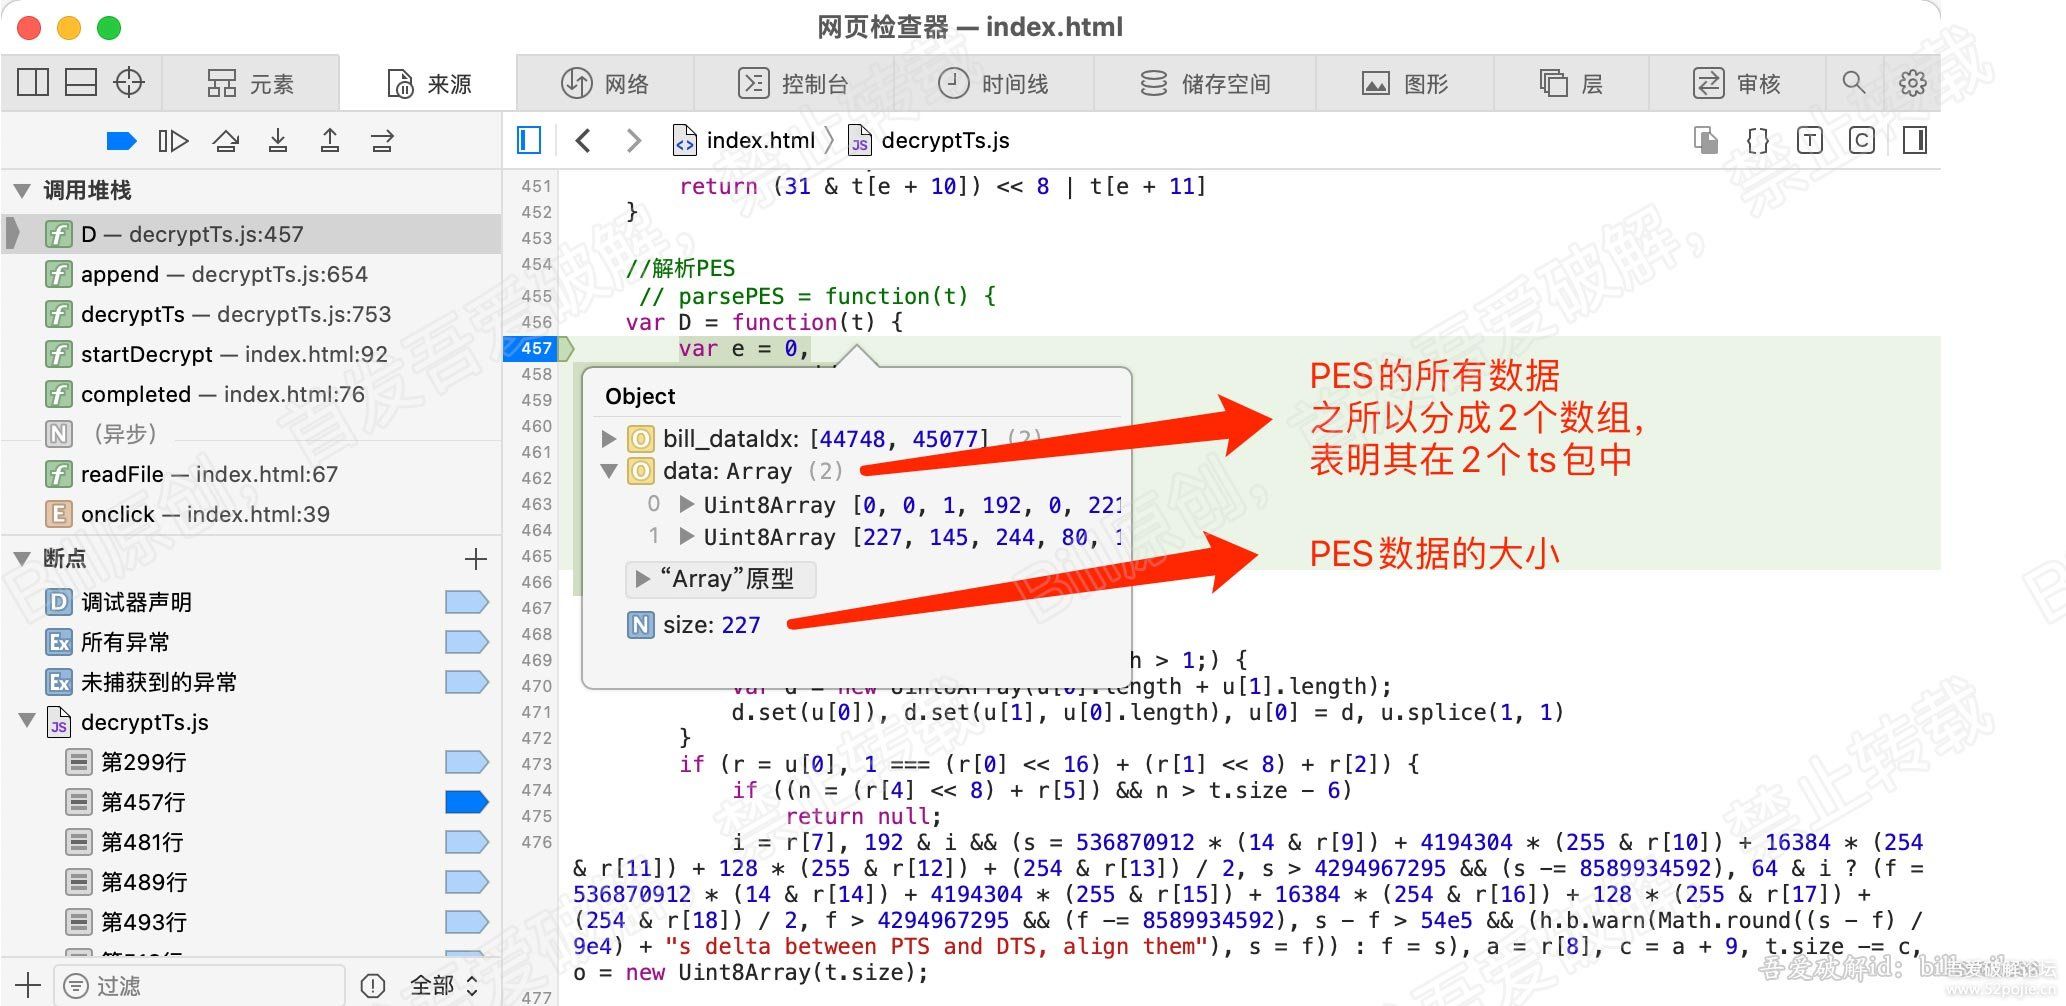Open index.html from the breadcrumb bar
Viewport: 2066px width, 1006px height.
[x=744, y=140]
